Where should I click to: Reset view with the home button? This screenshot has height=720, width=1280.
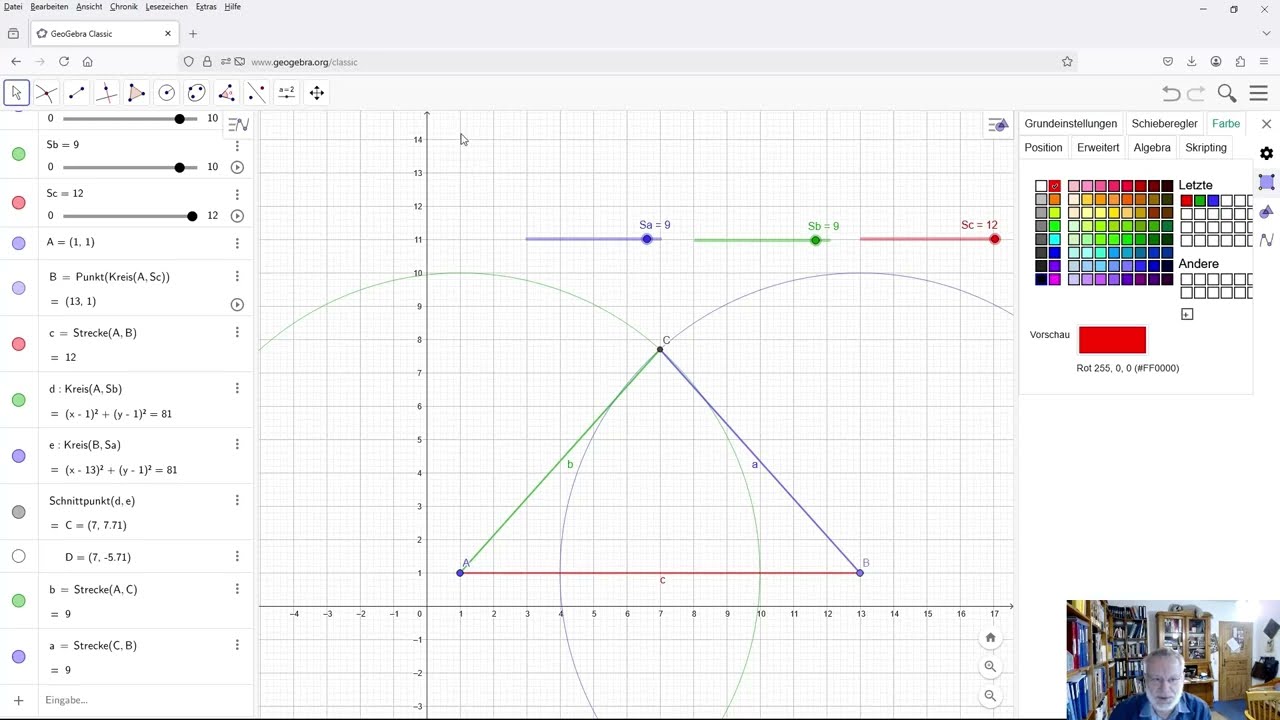pyautogui.click(x=990, y=638)
